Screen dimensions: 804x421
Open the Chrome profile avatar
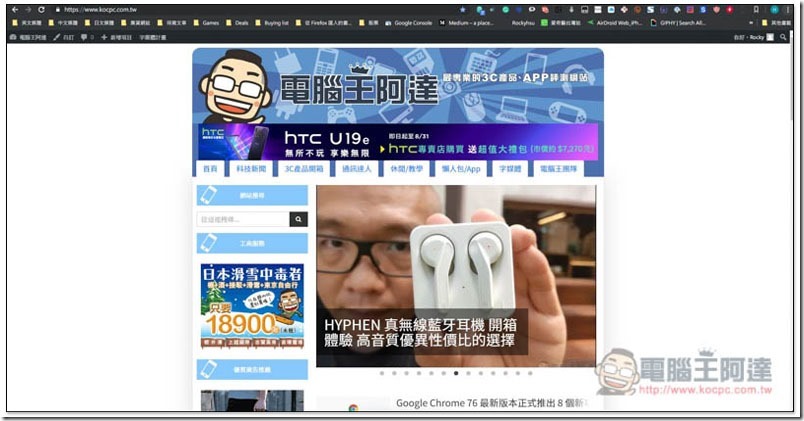pyautogui.click(x=775, y=10)
